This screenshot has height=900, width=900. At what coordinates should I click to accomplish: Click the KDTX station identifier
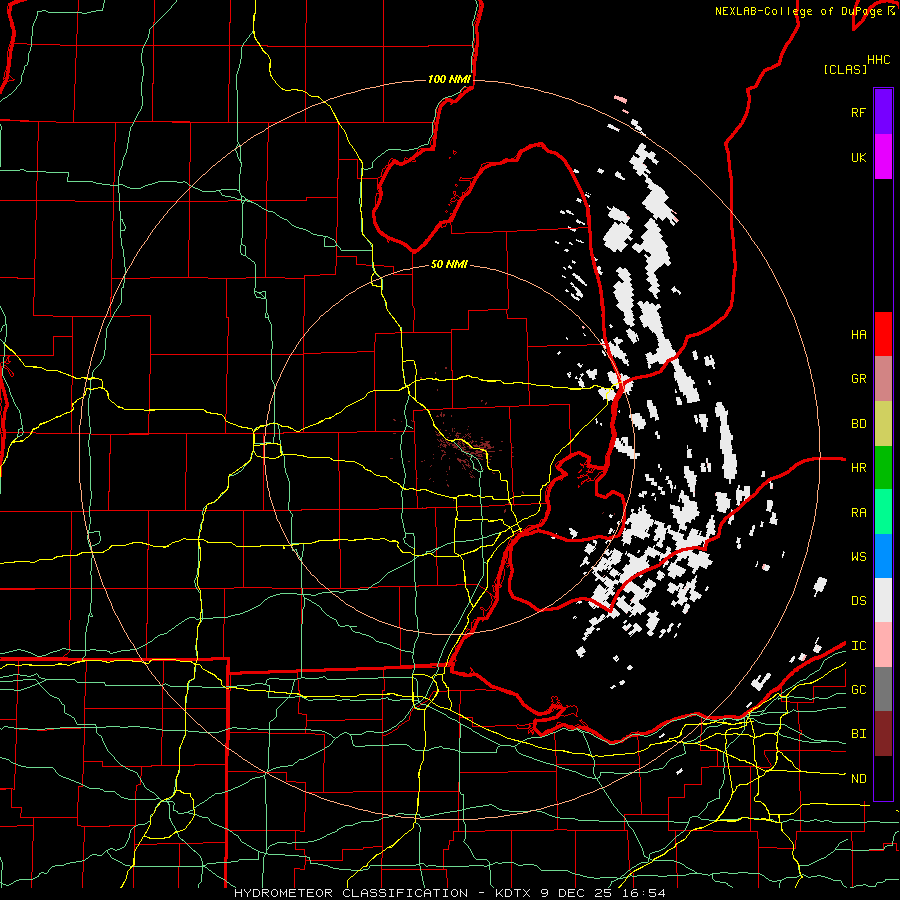pyautogui.click(x=514, y=893)
